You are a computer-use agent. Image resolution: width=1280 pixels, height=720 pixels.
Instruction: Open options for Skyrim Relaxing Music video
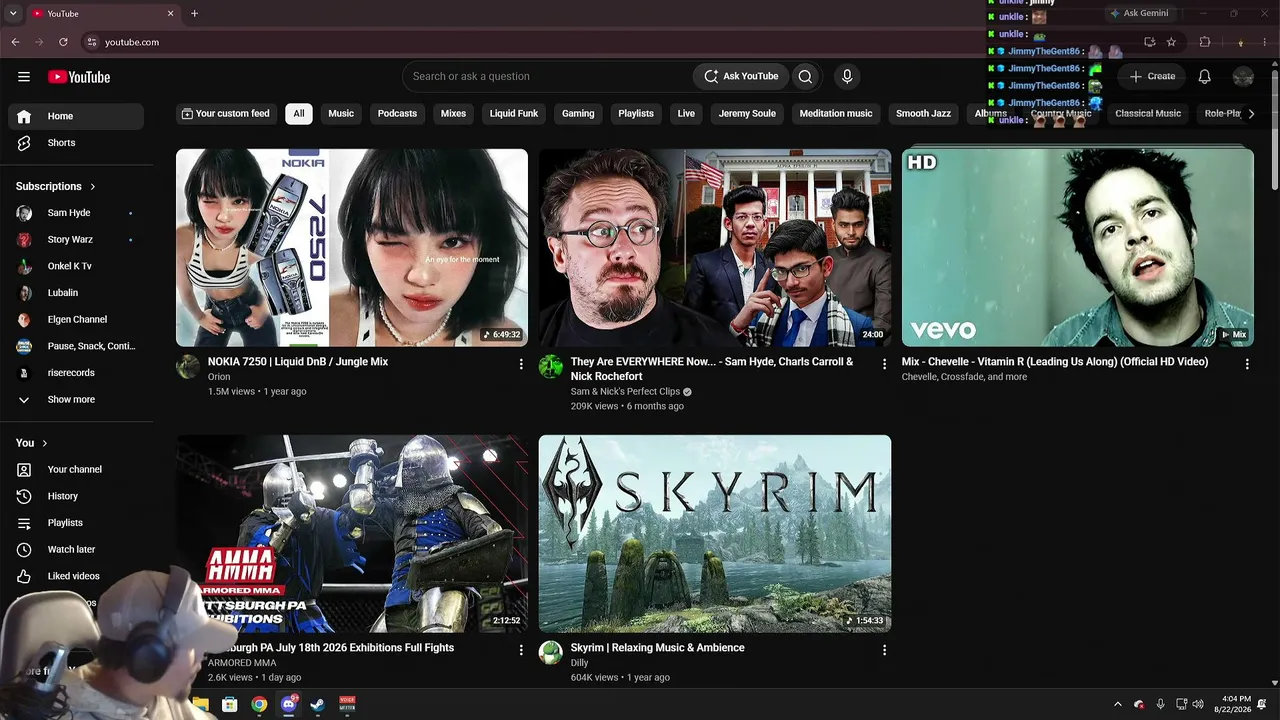point(884,650)
